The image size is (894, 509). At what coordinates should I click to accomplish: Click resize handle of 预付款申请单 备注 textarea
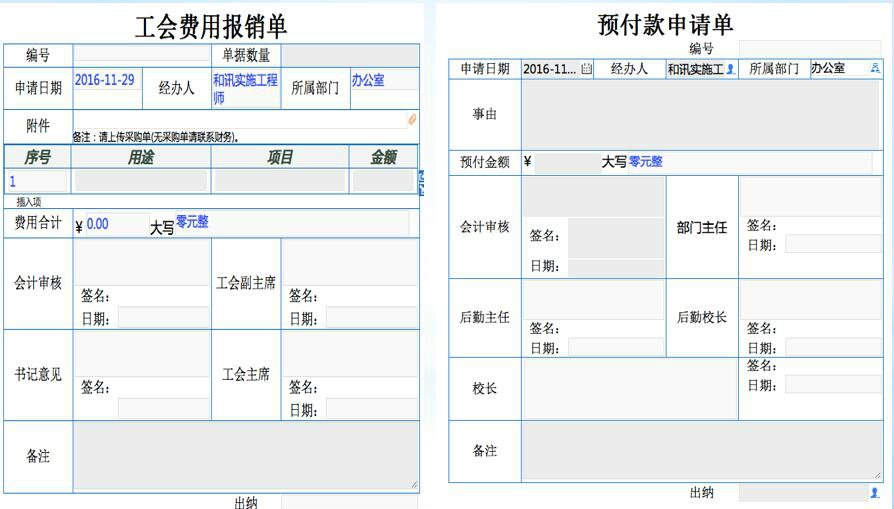pos(876,475)
